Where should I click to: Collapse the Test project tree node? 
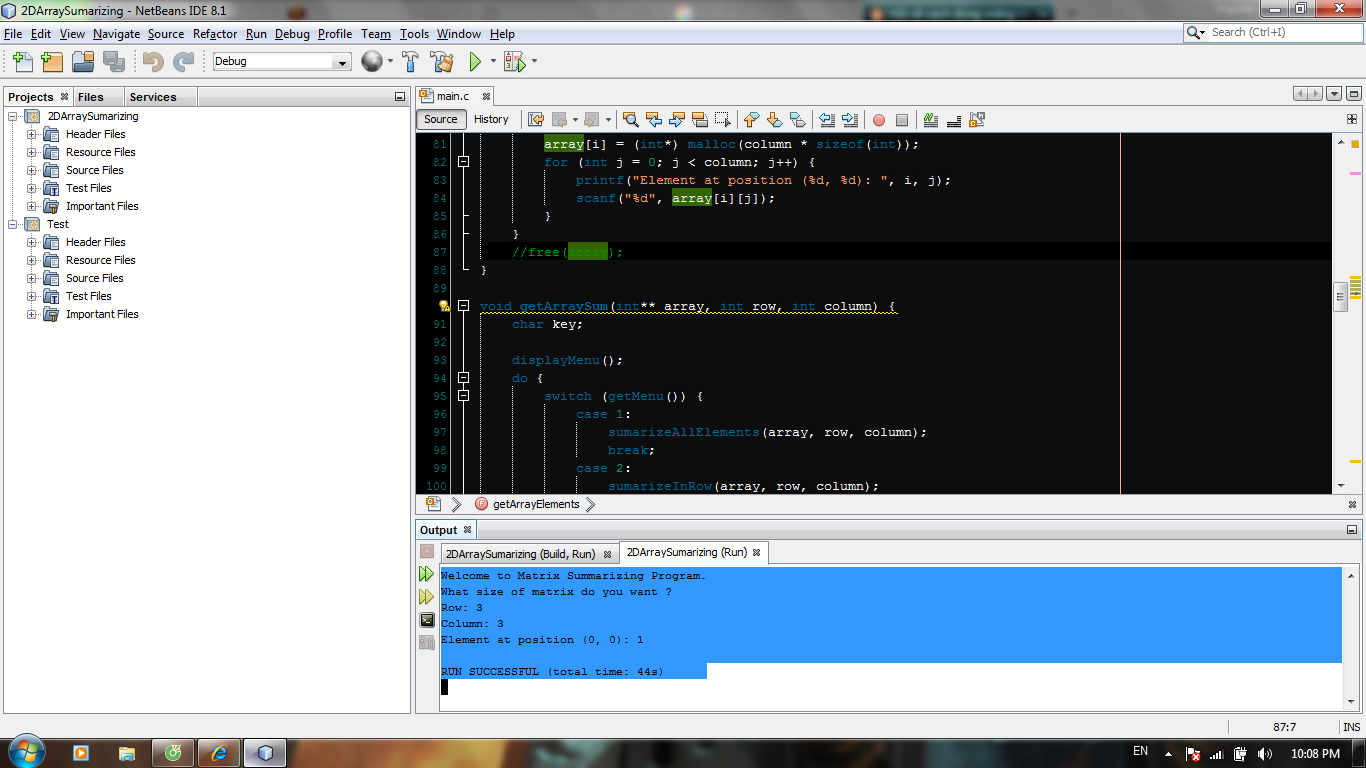click(x=14, y=224)
